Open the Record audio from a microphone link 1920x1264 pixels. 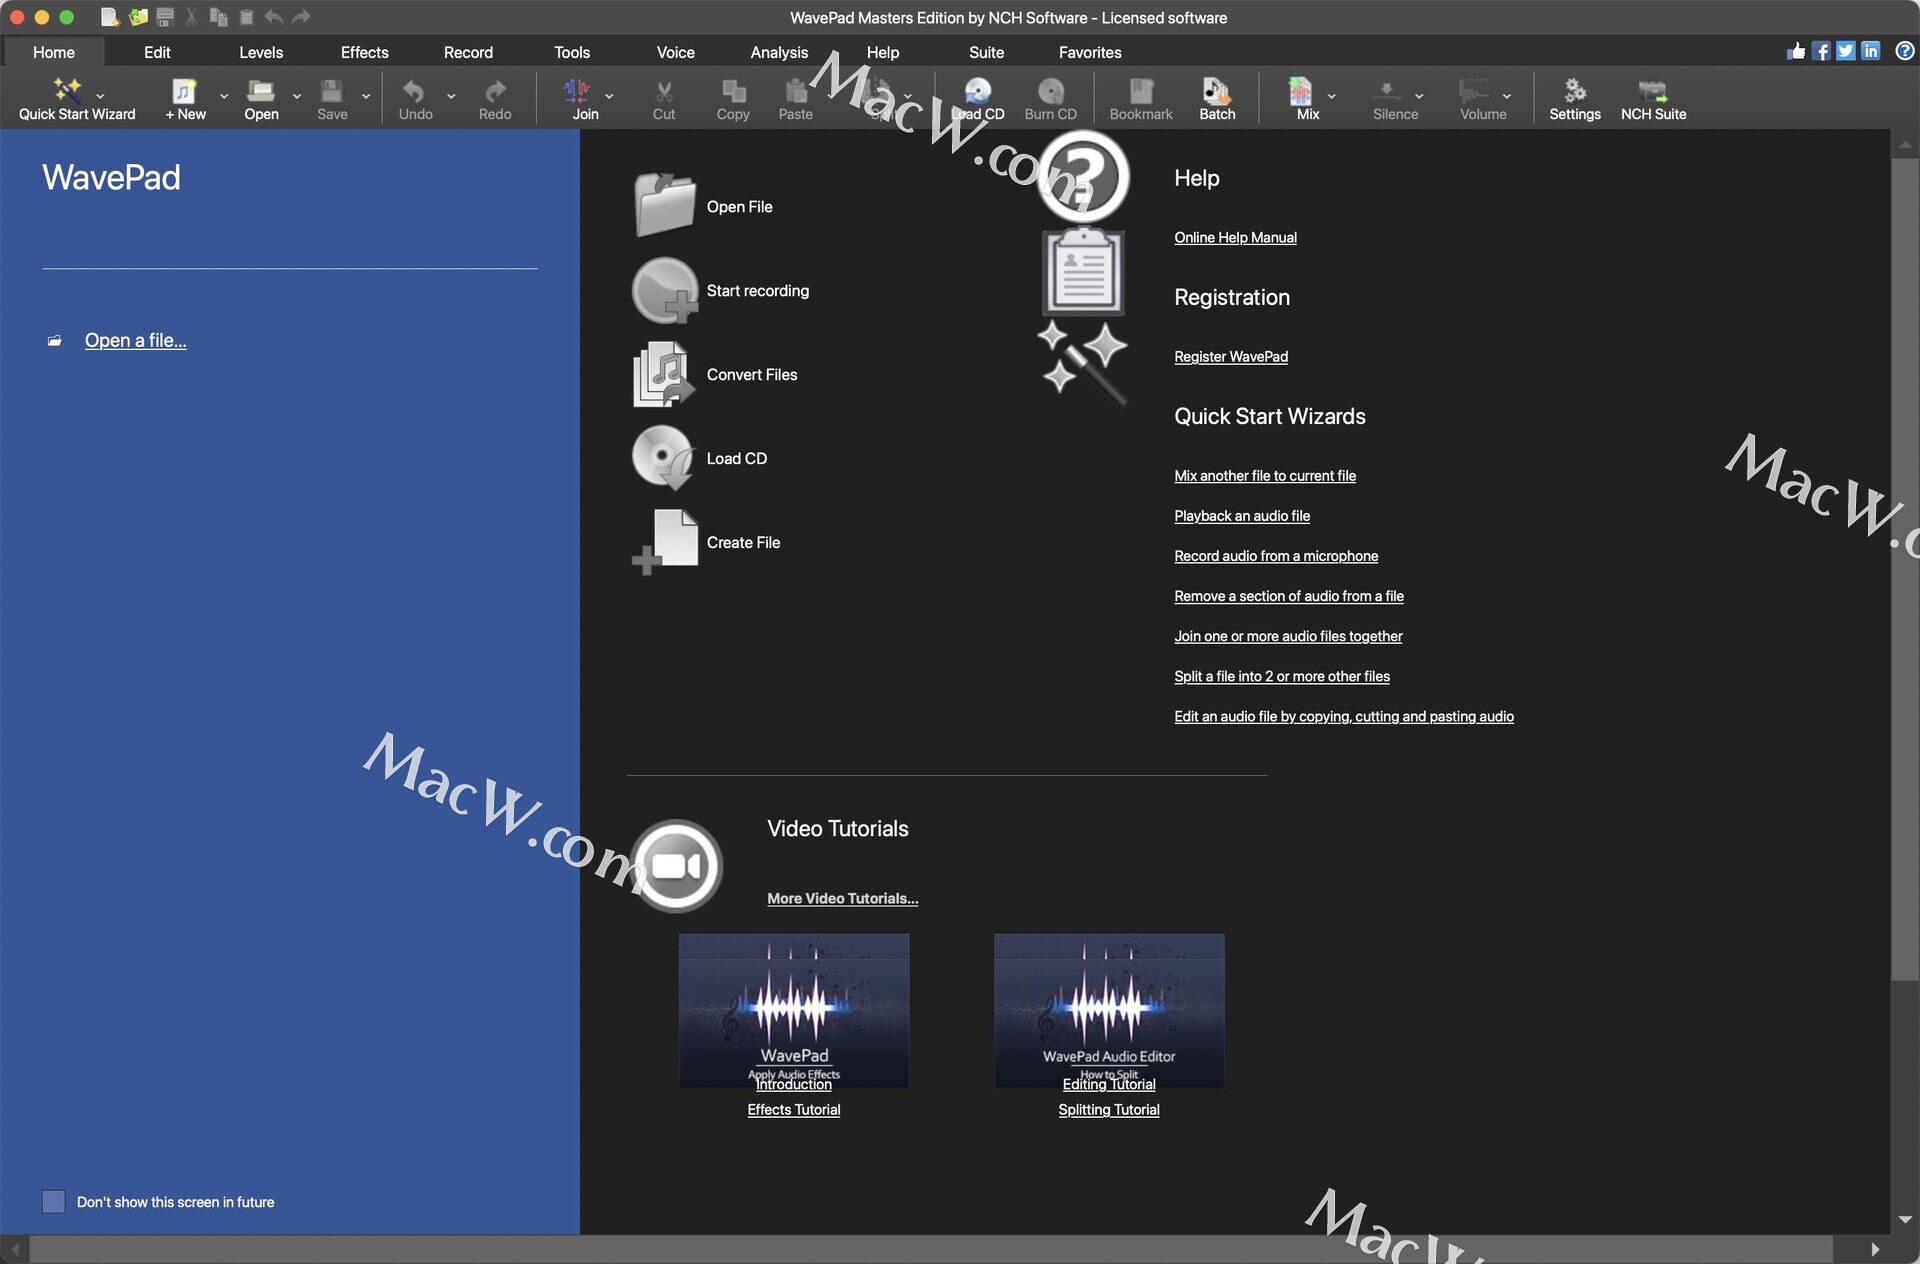pyautogui.click(x=1275, y=556)
